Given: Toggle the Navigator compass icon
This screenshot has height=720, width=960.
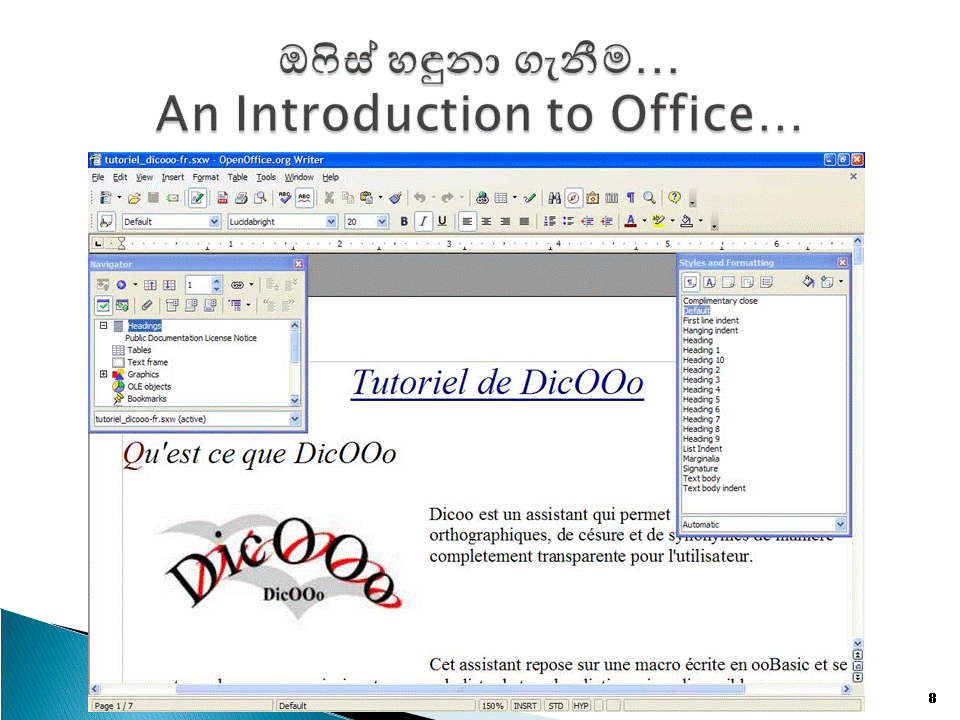Looking at the screenshot, I should (x=573, y=198).
